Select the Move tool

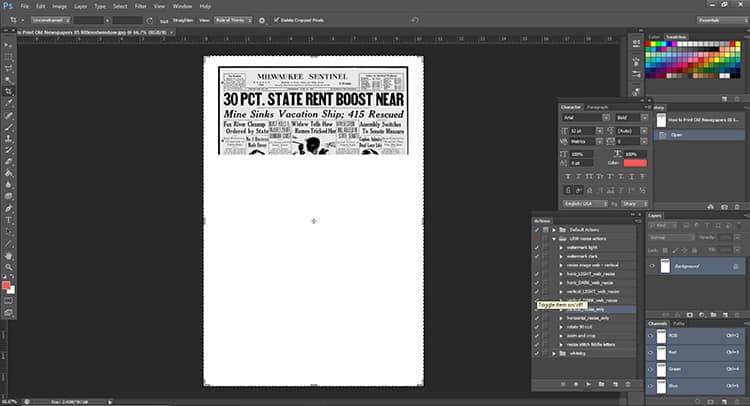tap(9, 45)
